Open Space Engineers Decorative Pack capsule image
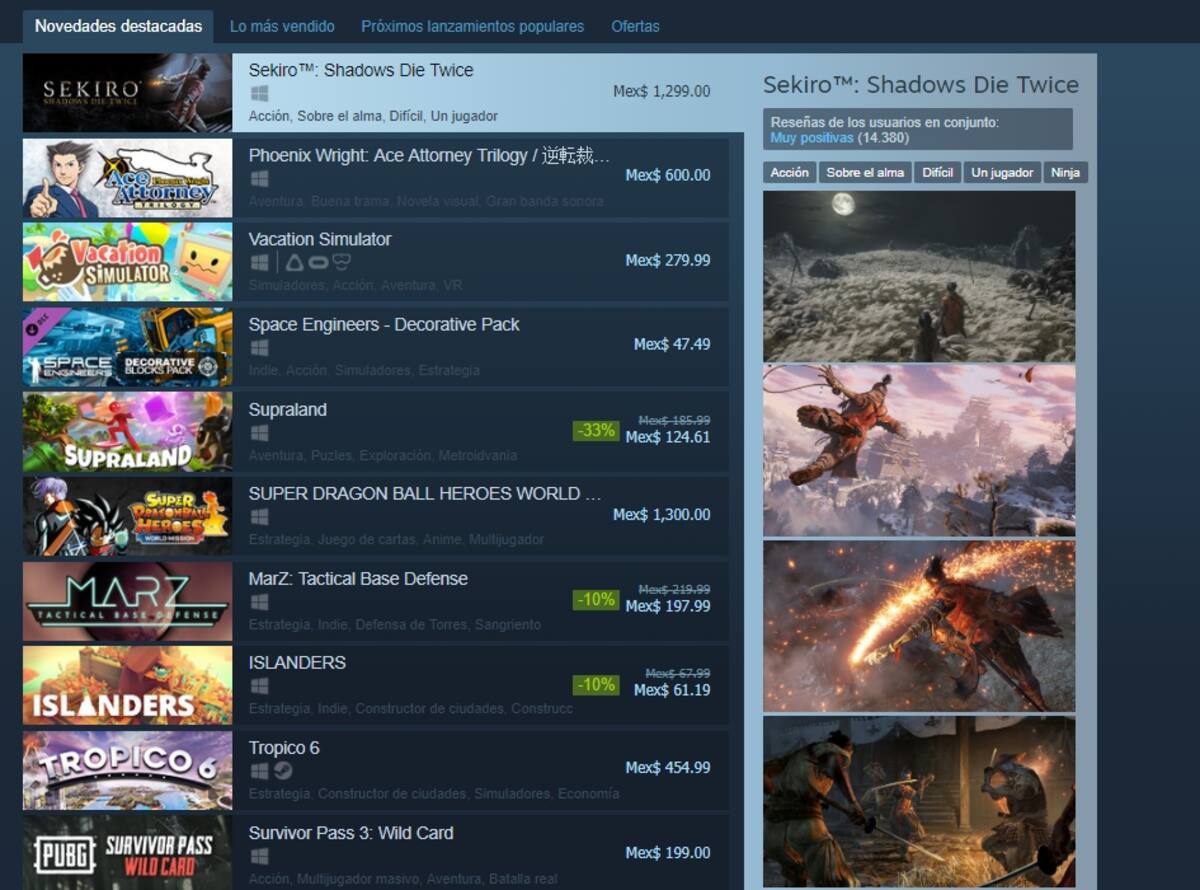1200x890 pixels. point(127,347)
